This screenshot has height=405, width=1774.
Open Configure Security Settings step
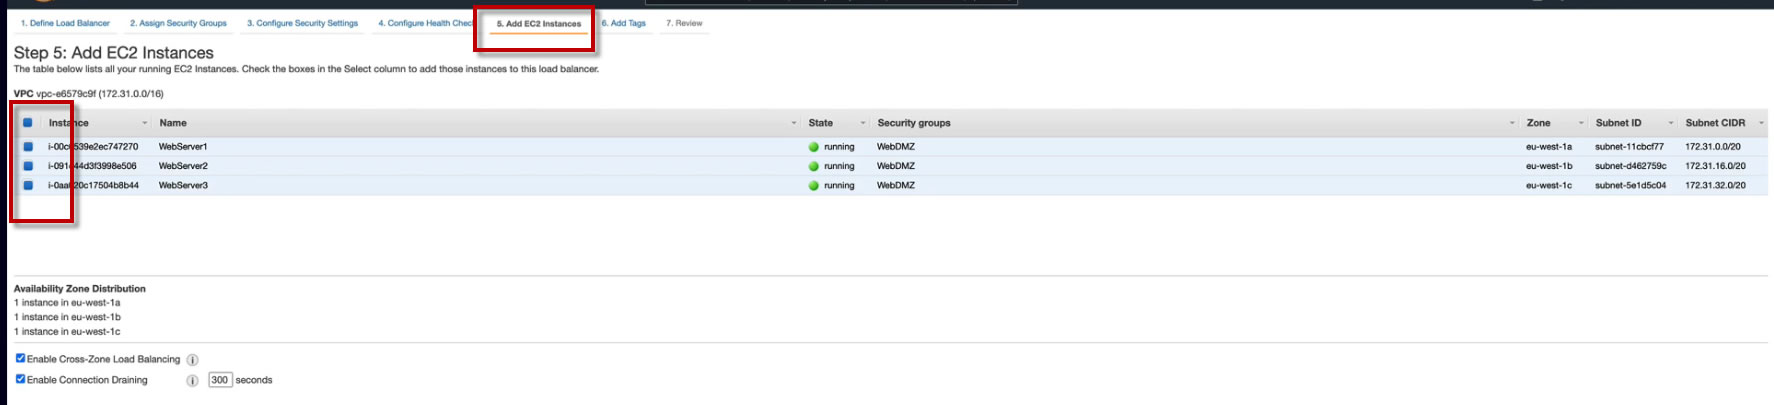pyautogui.click(x=303, y=23)
